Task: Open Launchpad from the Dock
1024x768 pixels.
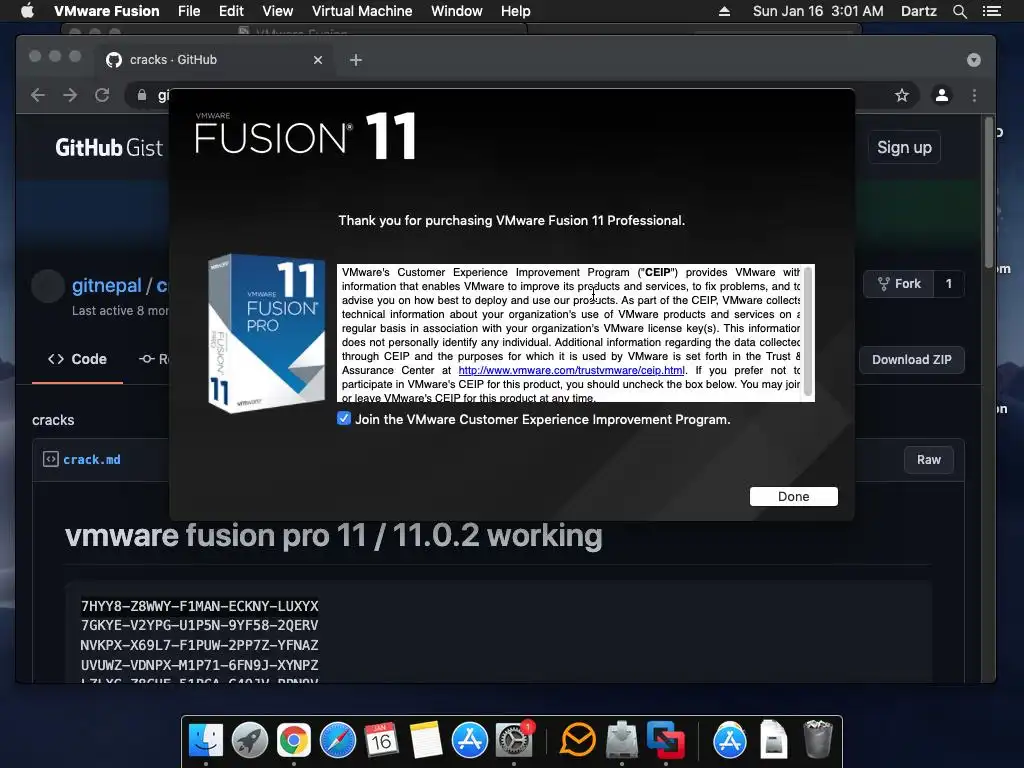Action: [249, 741]
